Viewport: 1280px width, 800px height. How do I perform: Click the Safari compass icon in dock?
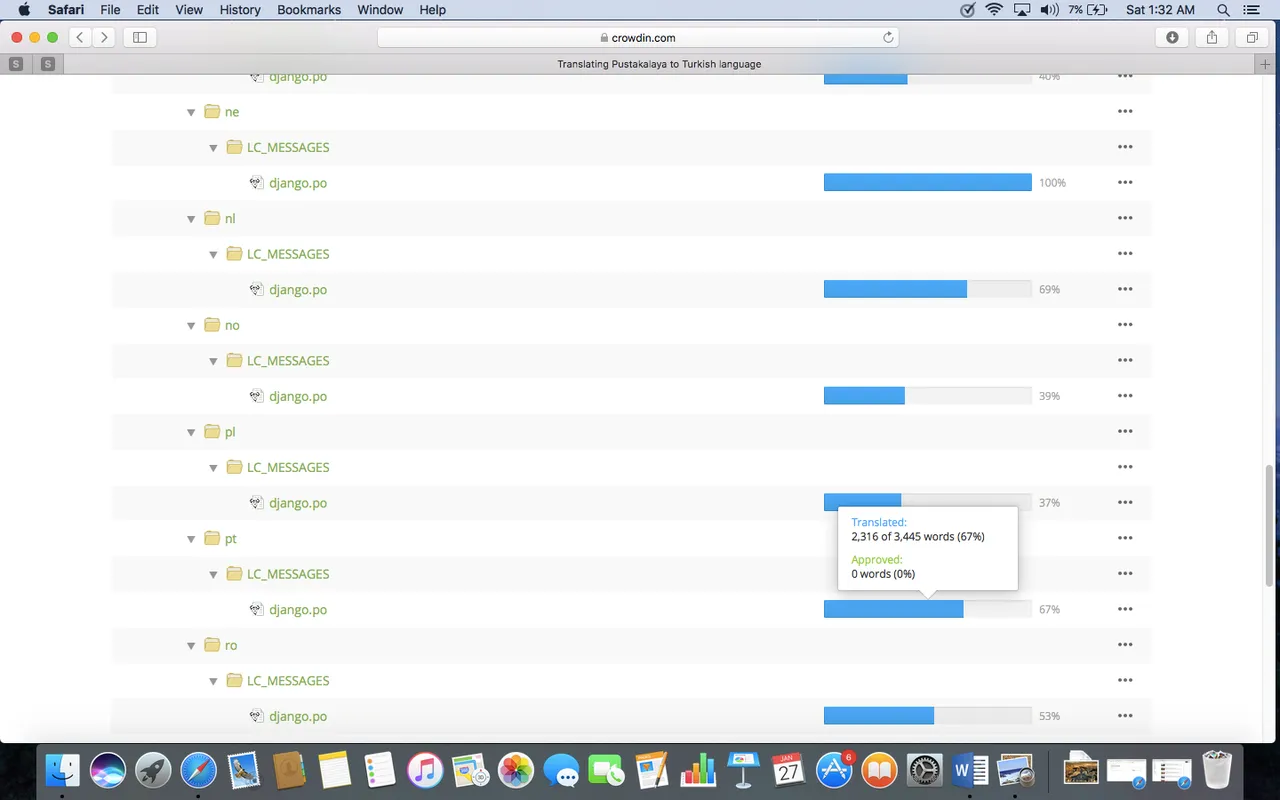coord(198,770)
